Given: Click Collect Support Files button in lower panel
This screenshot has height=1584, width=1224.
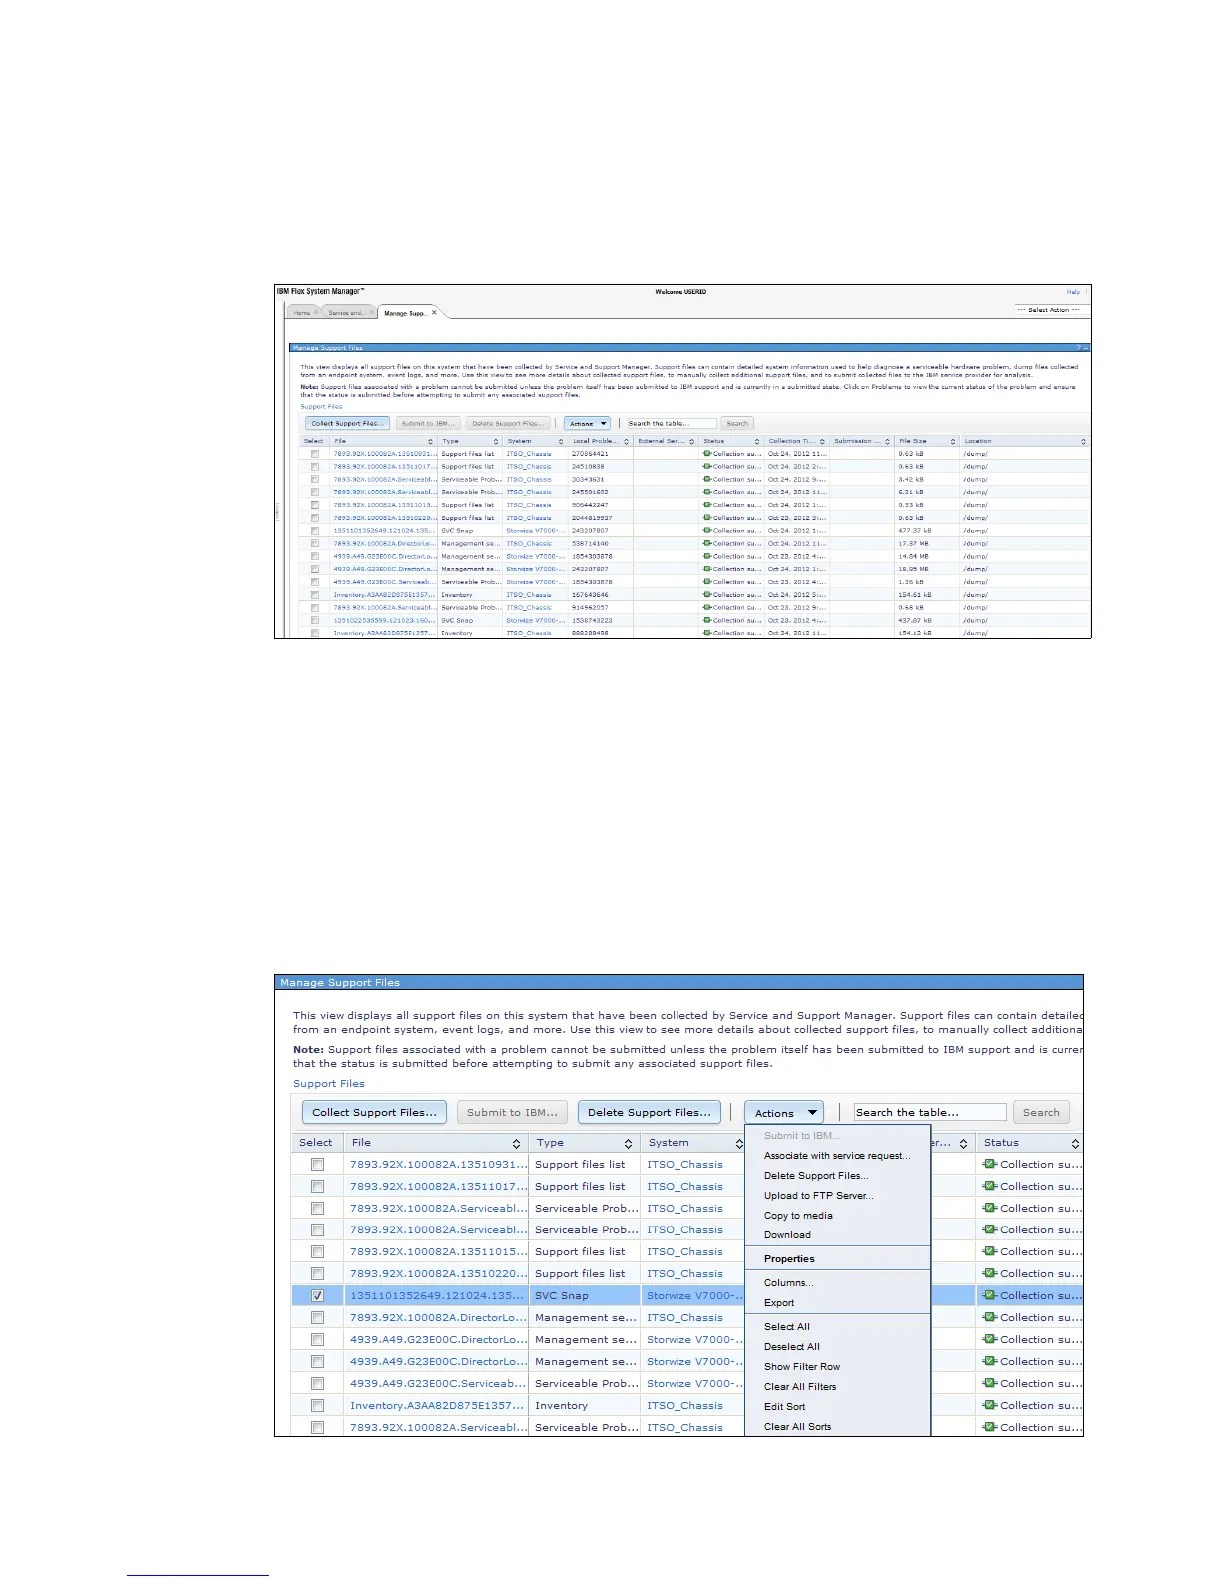Looking at the screenshot, I should 374,1113.
